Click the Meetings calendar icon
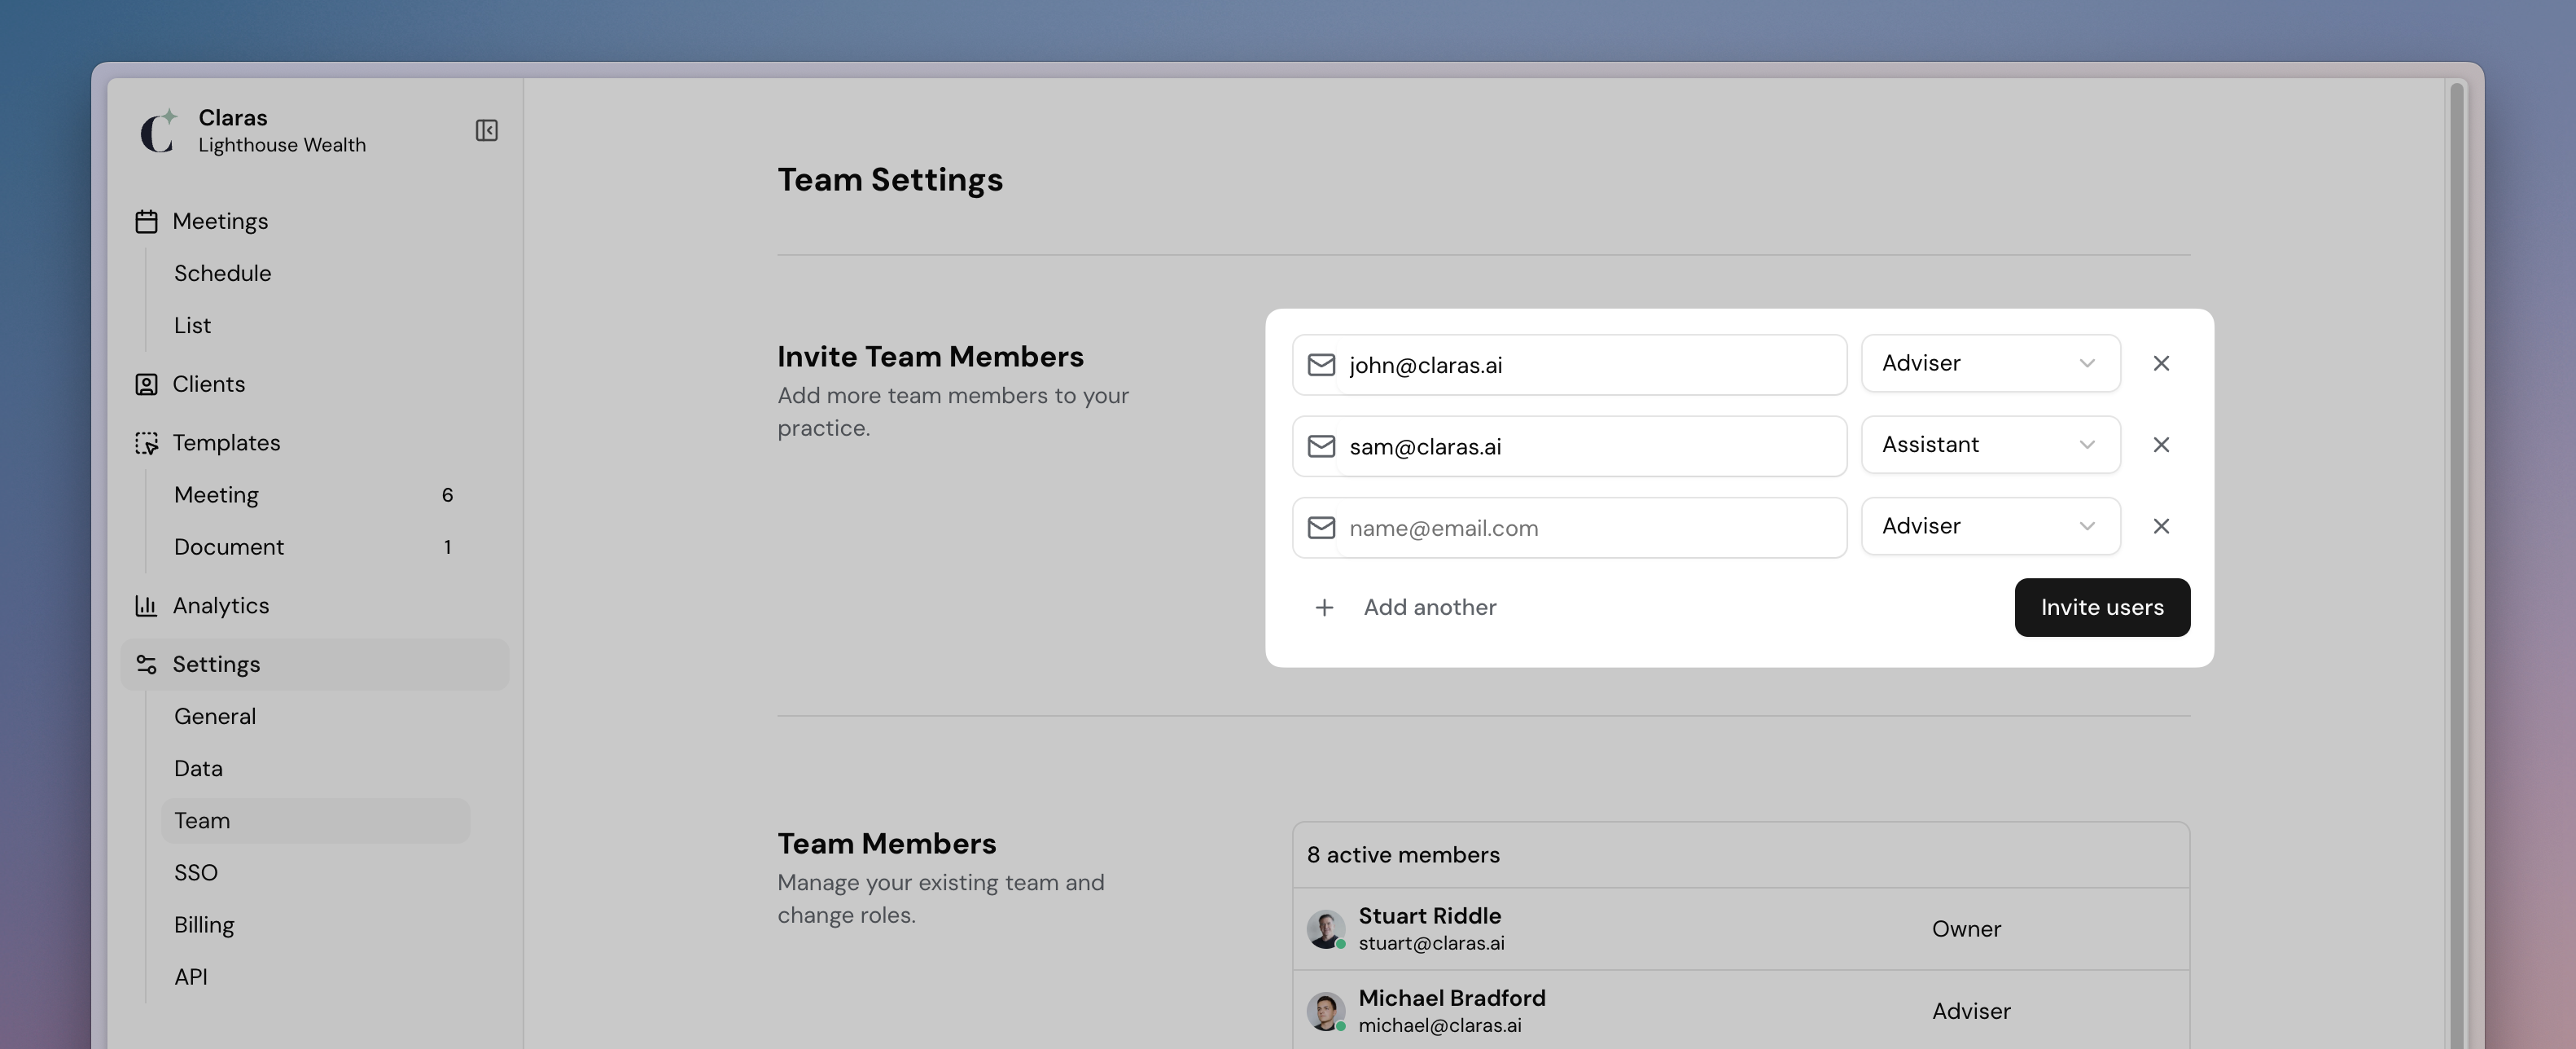The image size is (2576, 1049). coord(146,221)
